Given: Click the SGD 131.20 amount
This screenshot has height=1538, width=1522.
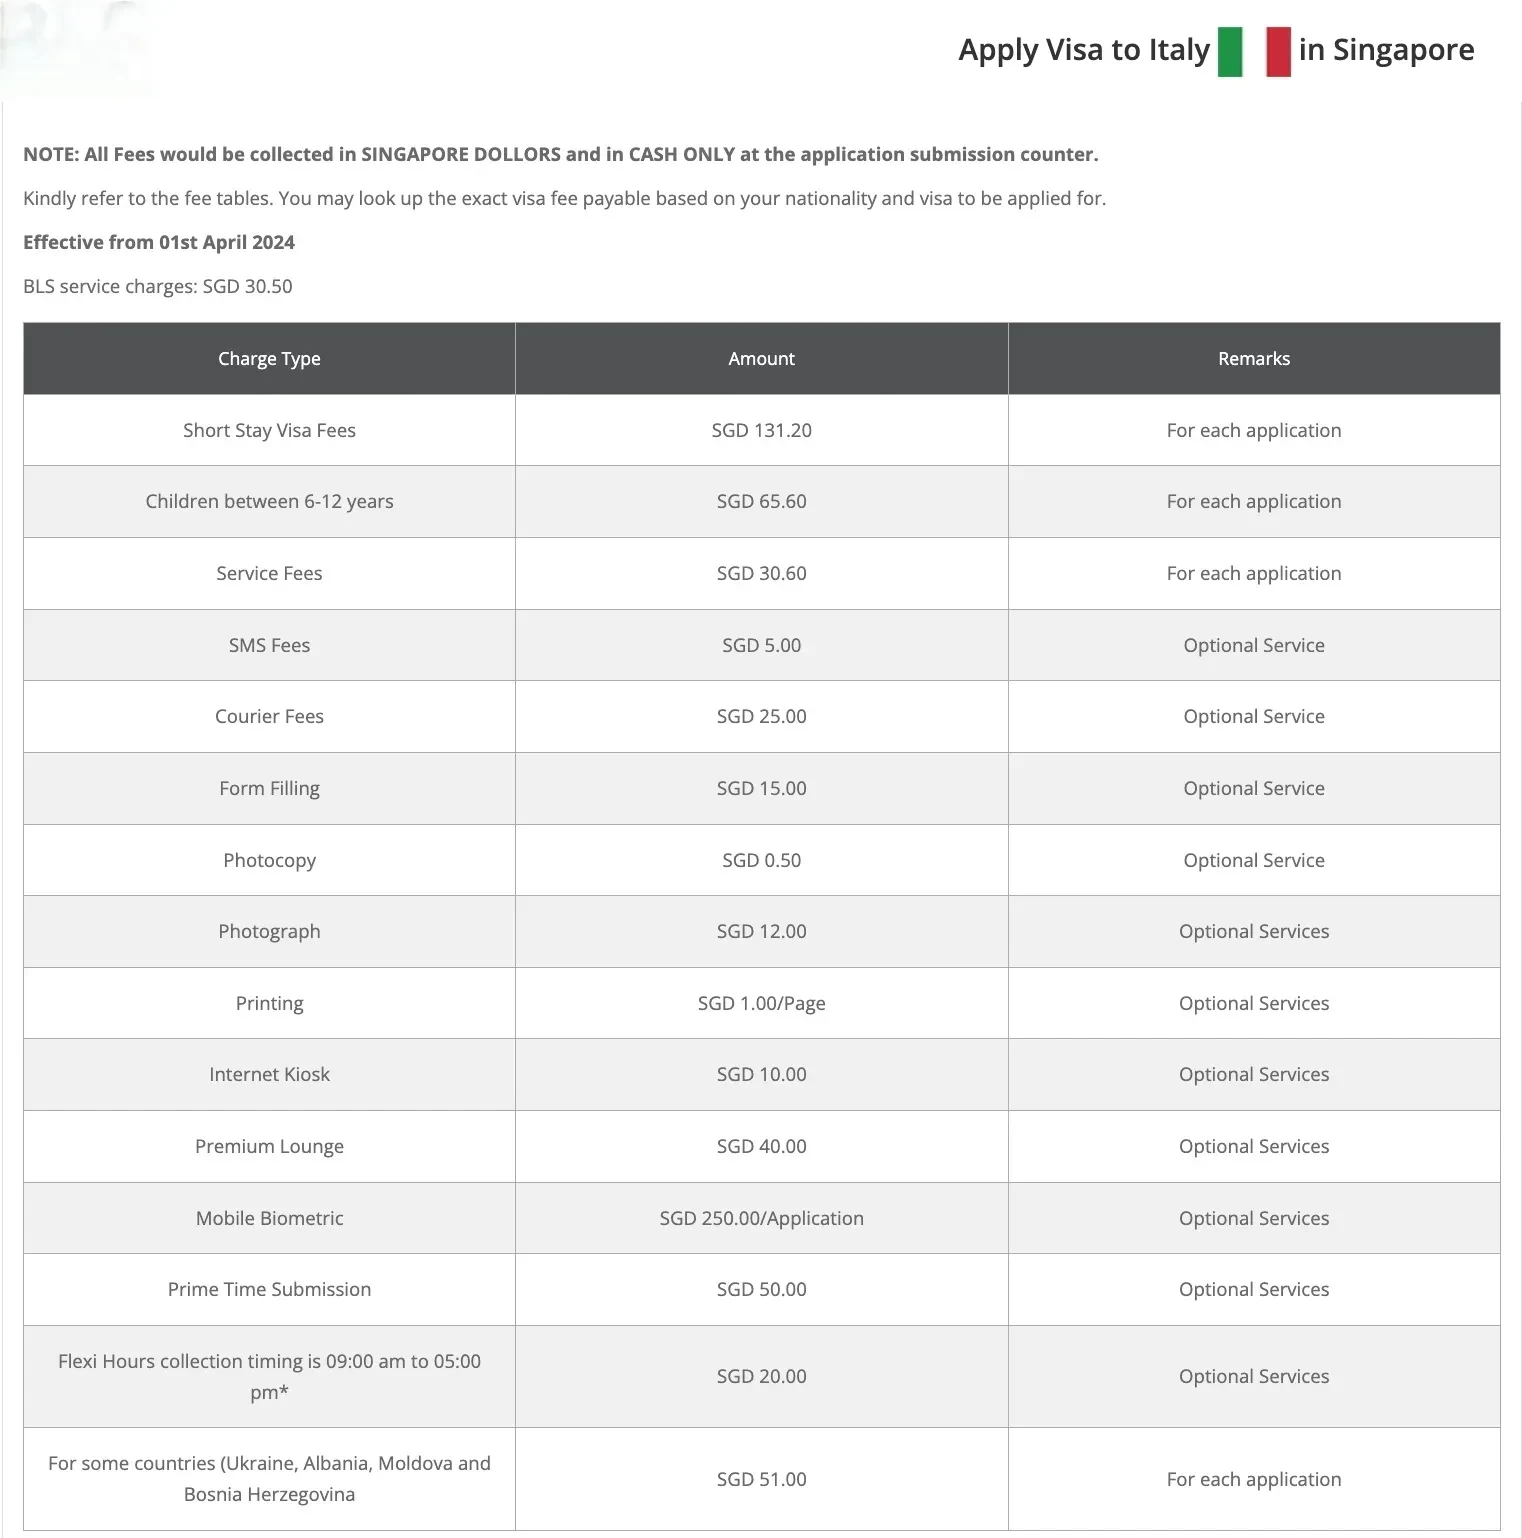Looking at the screenshot, I should pyautogui.click(x=761, y=431).
